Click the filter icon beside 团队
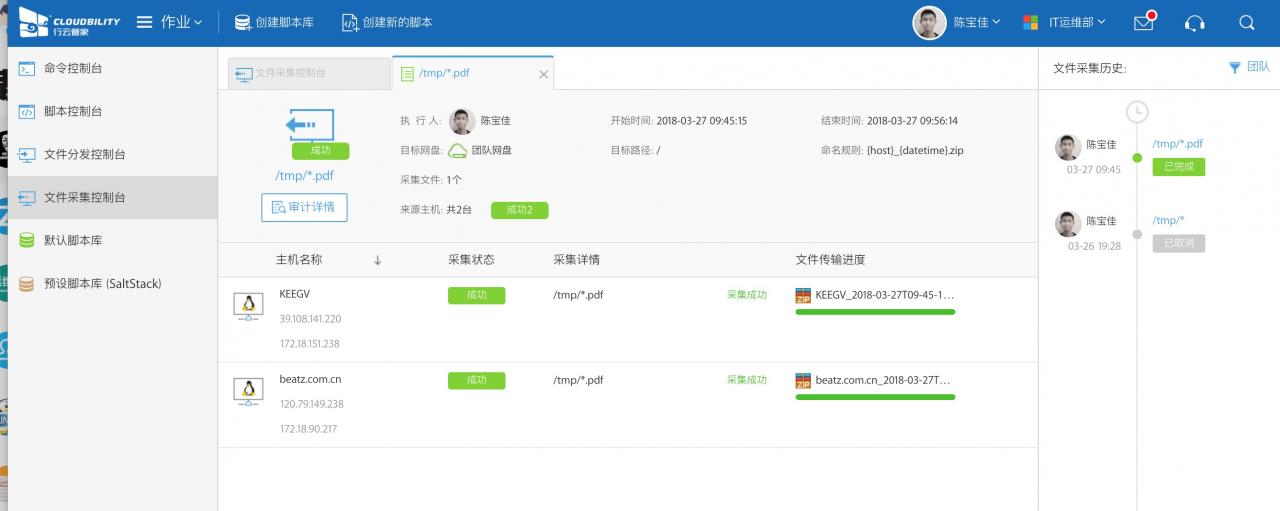 coord(1234,67)
